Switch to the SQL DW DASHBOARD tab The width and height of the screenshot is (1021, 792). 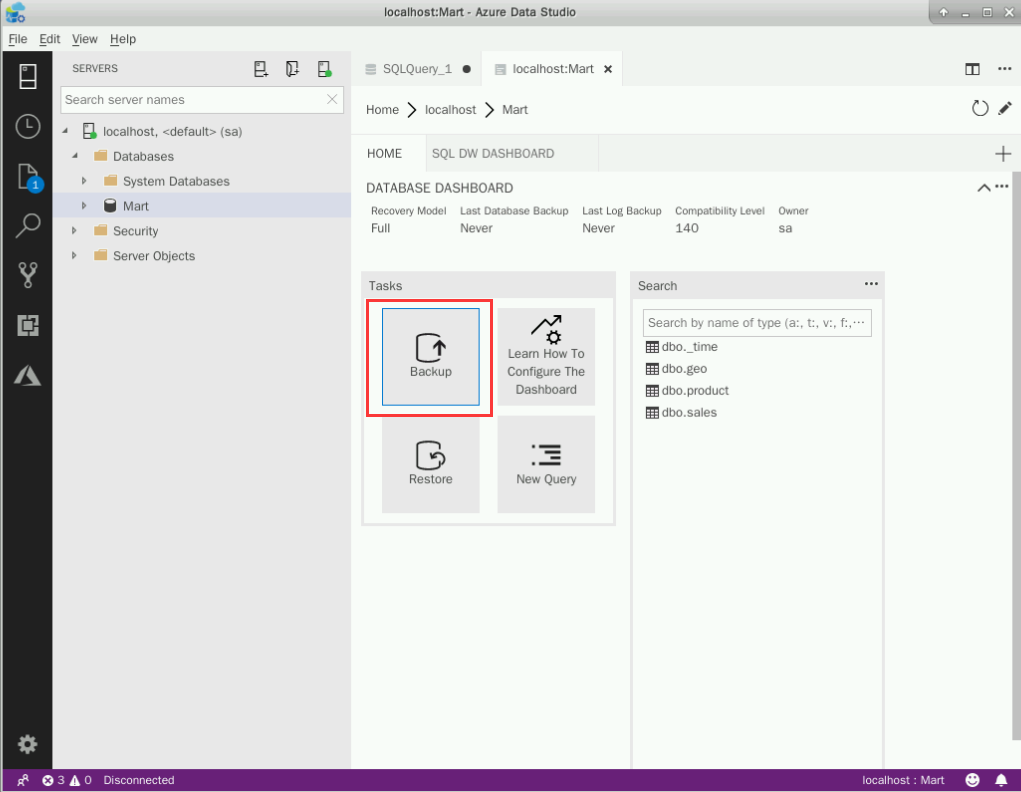tap(492, 154)
